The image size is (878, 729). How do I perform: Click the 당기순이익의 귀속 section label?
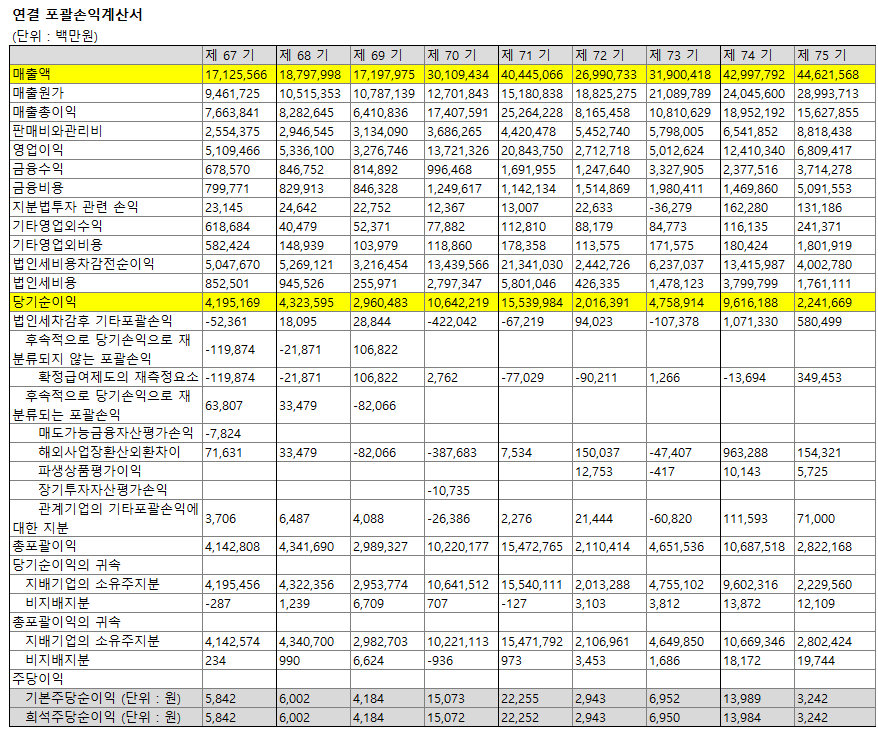[66, 566]
